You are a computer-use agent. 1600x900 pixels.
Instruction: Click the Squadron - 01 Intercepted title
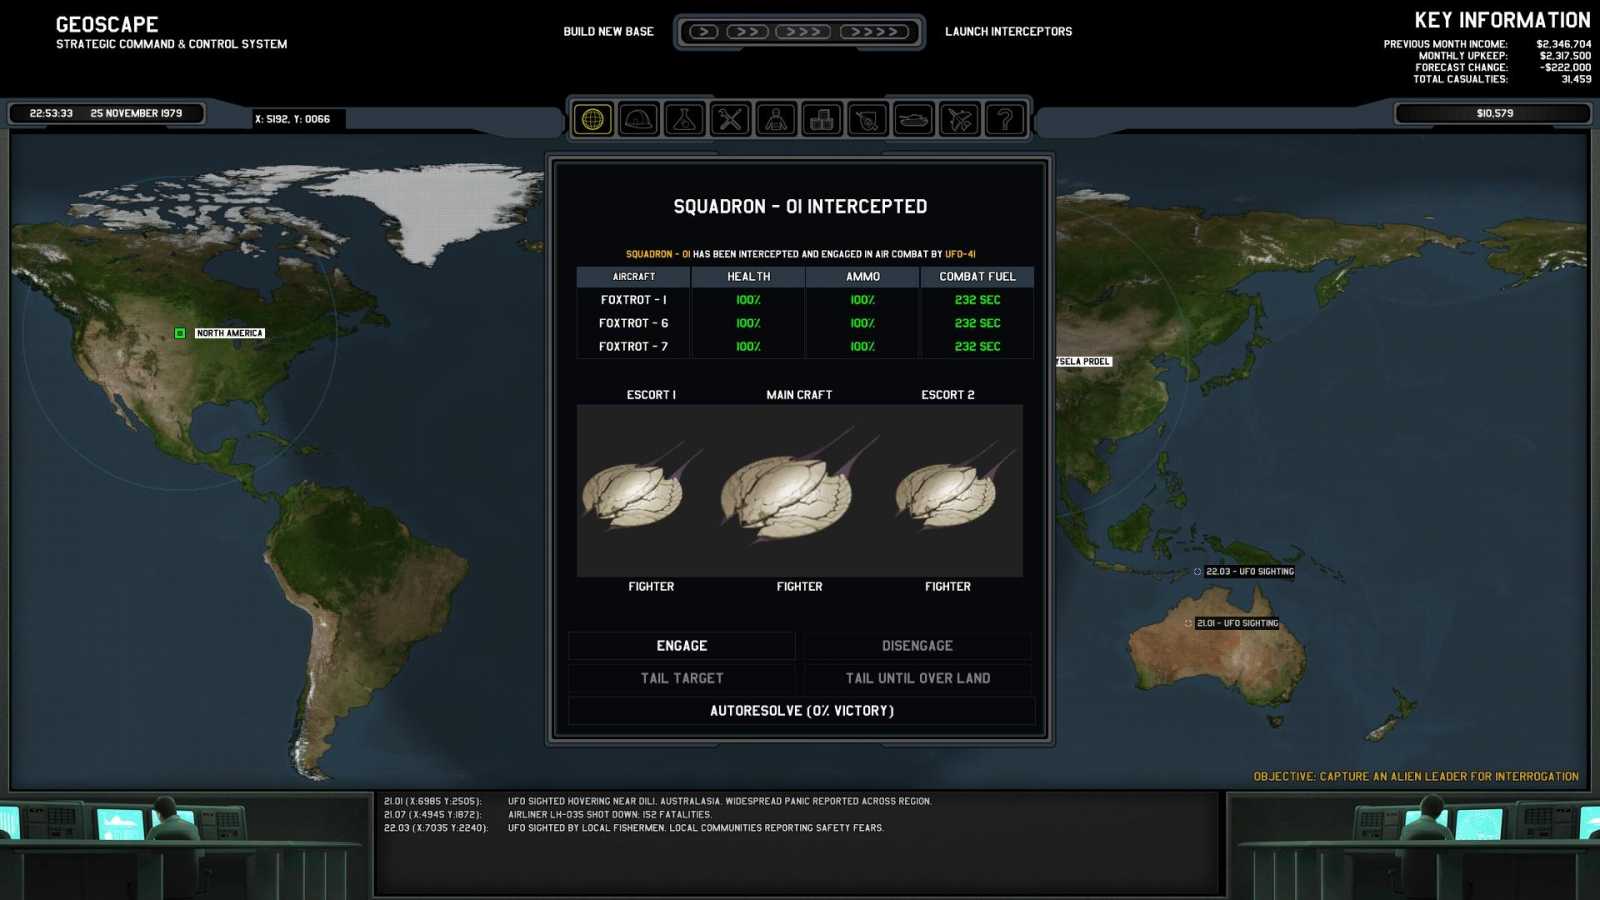800,207
